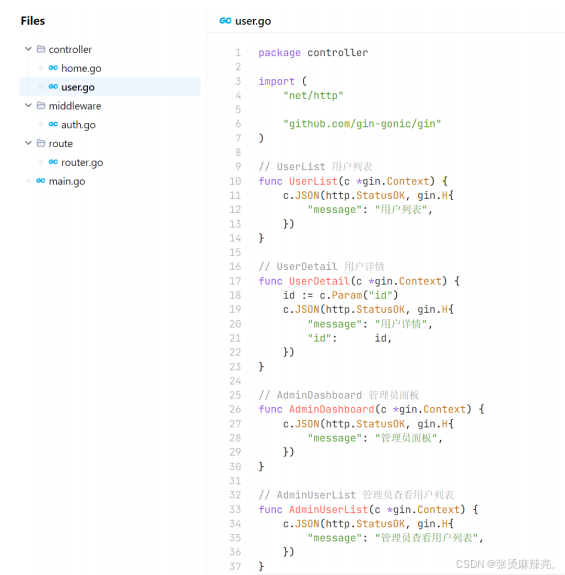Open home.go in the file tree
This screenshot has height=575, width=565.
click(x=81, y=68)
